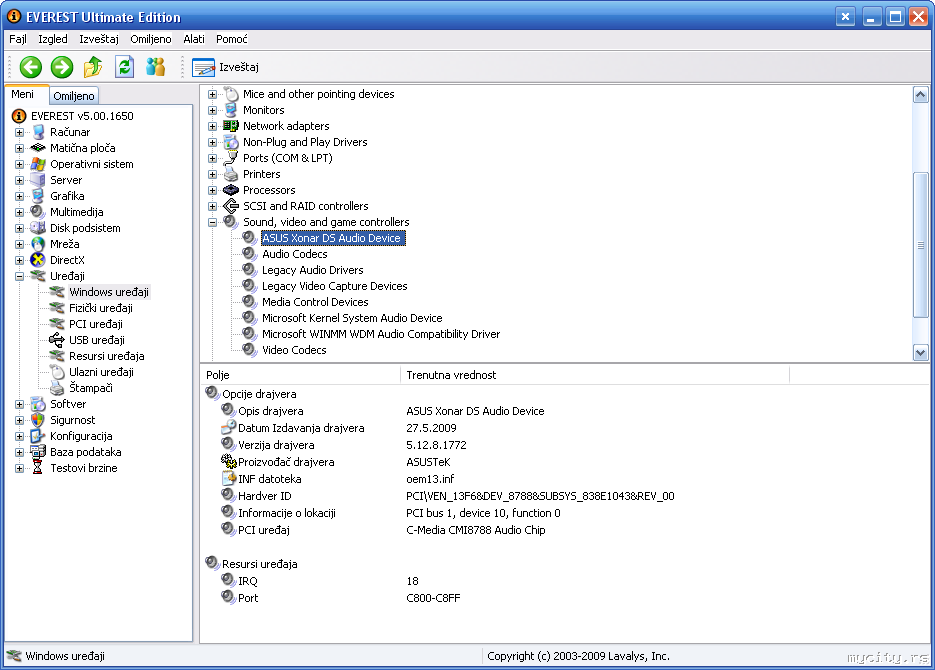Collapse the Uređaji tree node
Screen dimensions: 935x670
[20, 276]
